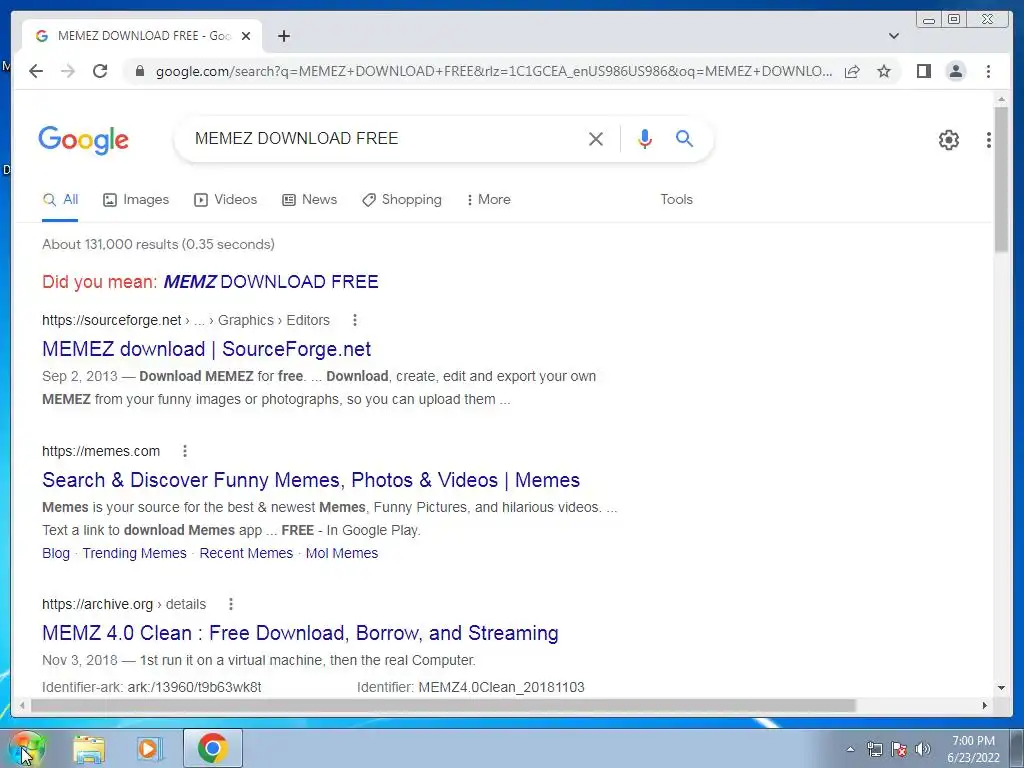Screen dimensions: 1024x768
Task: Click the address bar URL
Action: (494, 71)
